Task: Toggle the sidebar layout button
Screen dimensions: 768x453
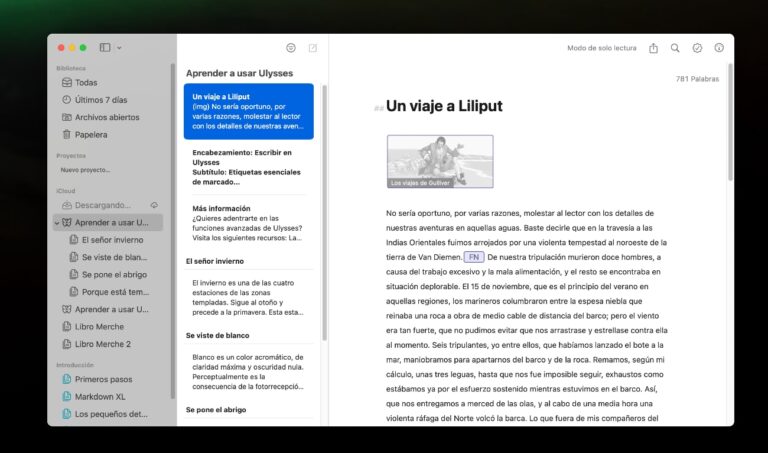Action: coord(105,48)
